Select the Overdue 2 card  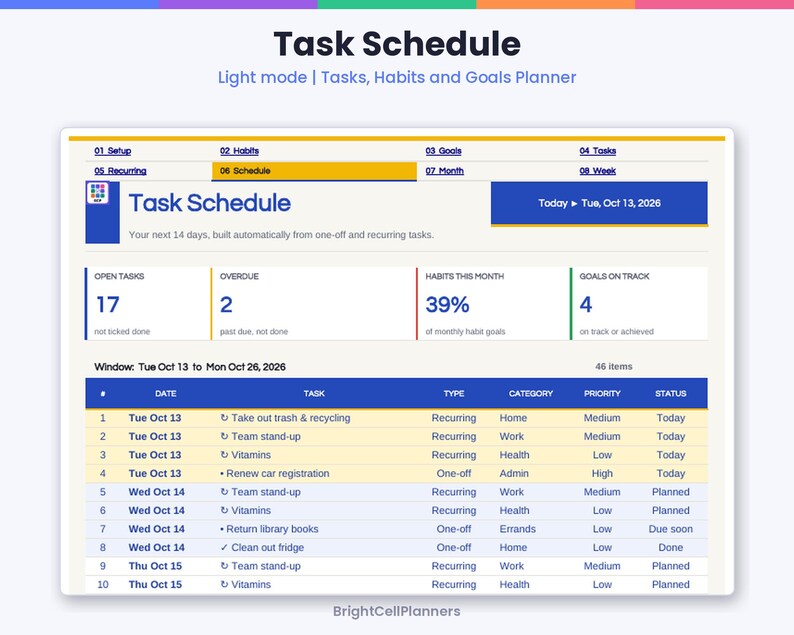coord(313,303)
